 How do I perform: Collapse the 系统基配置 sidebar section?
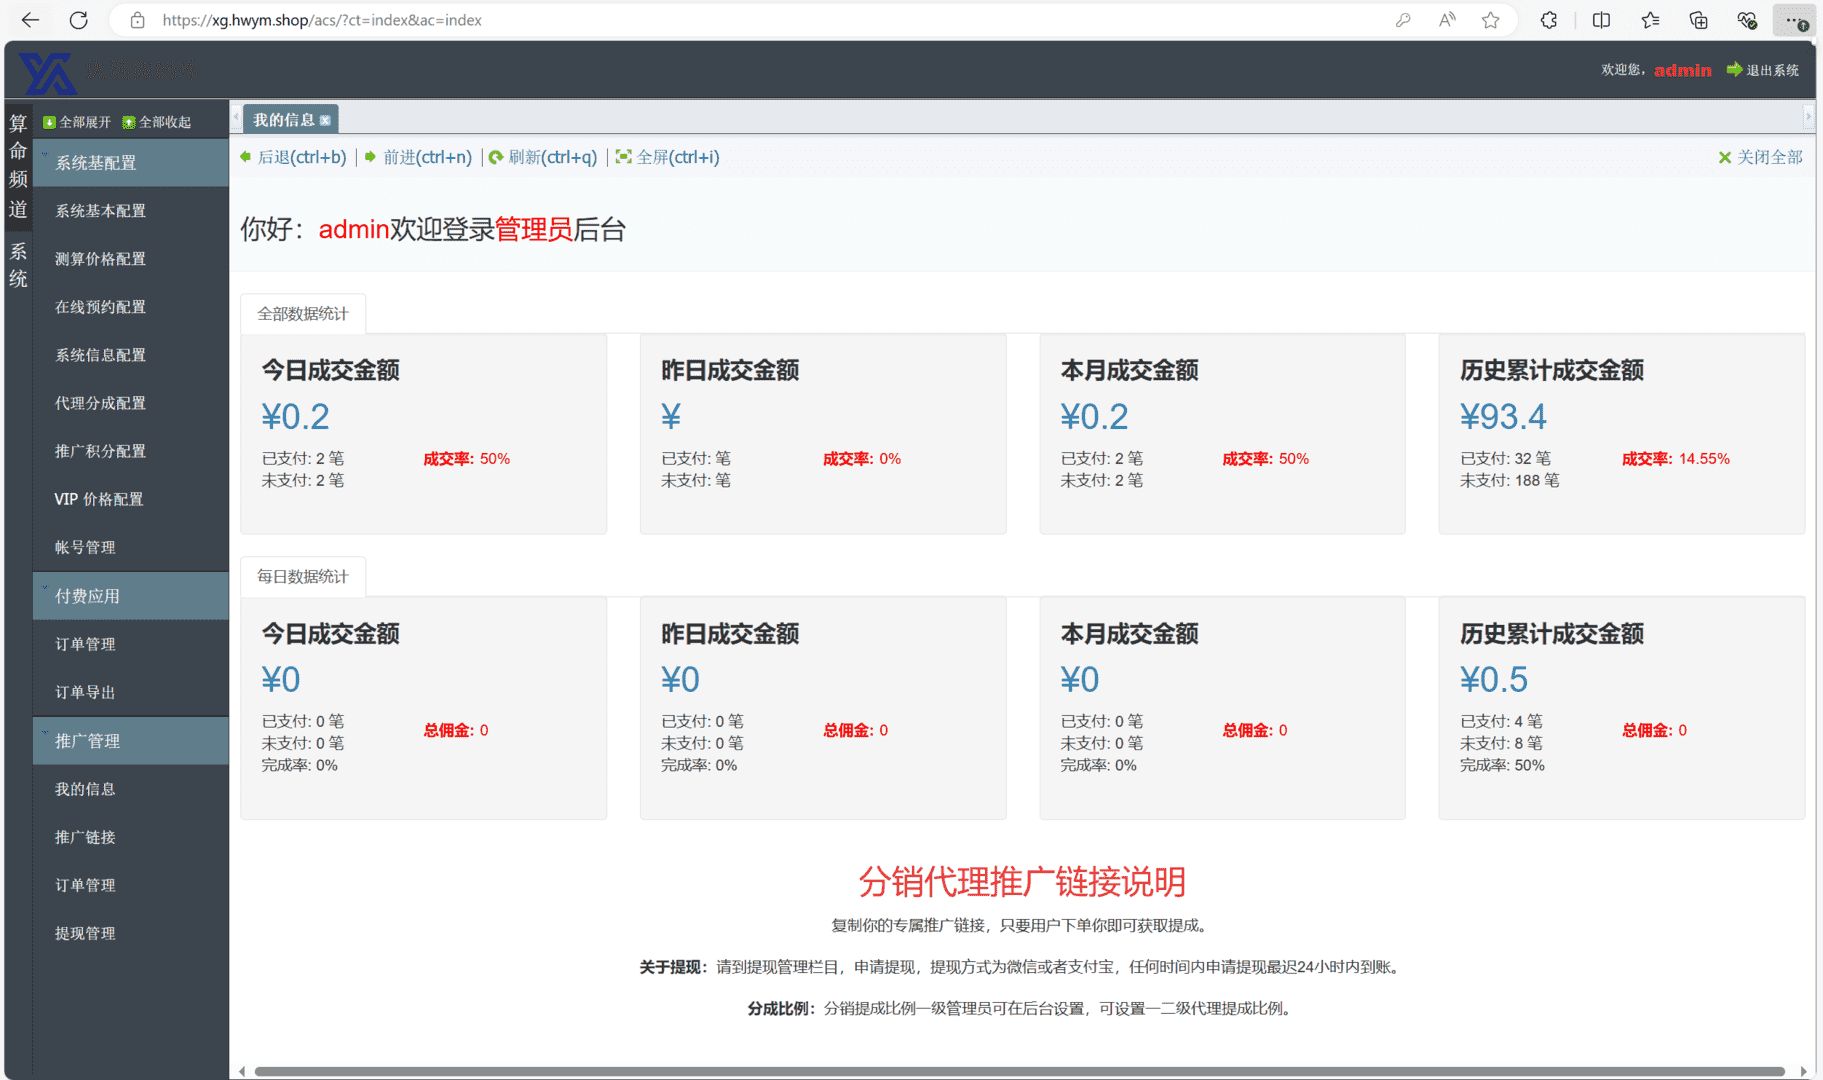(x=130, y=162)
